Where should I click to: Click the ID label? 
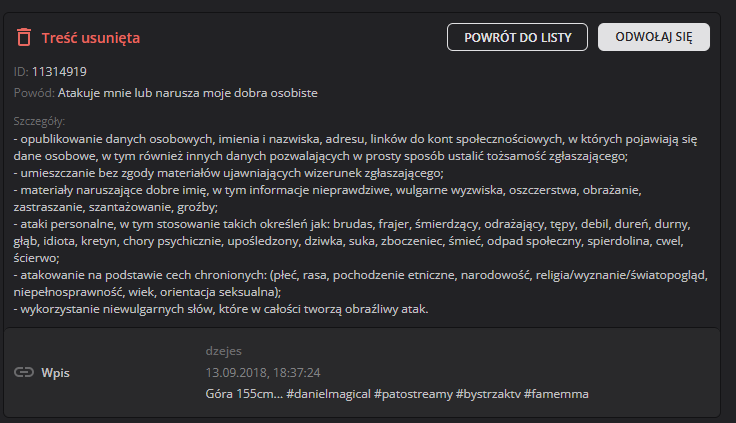point(20,71)
